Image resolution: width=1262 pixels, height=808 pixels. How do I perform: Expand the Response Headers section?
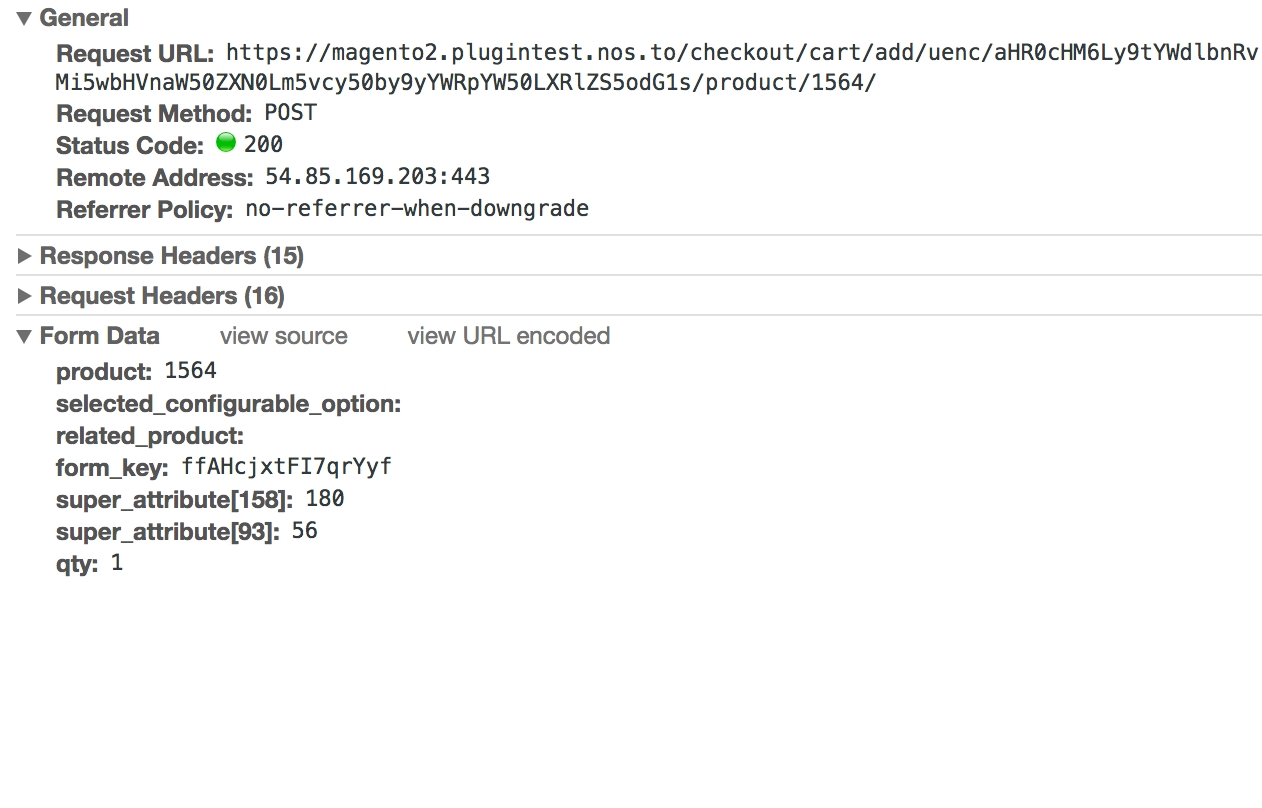click(x=25, y=256)
